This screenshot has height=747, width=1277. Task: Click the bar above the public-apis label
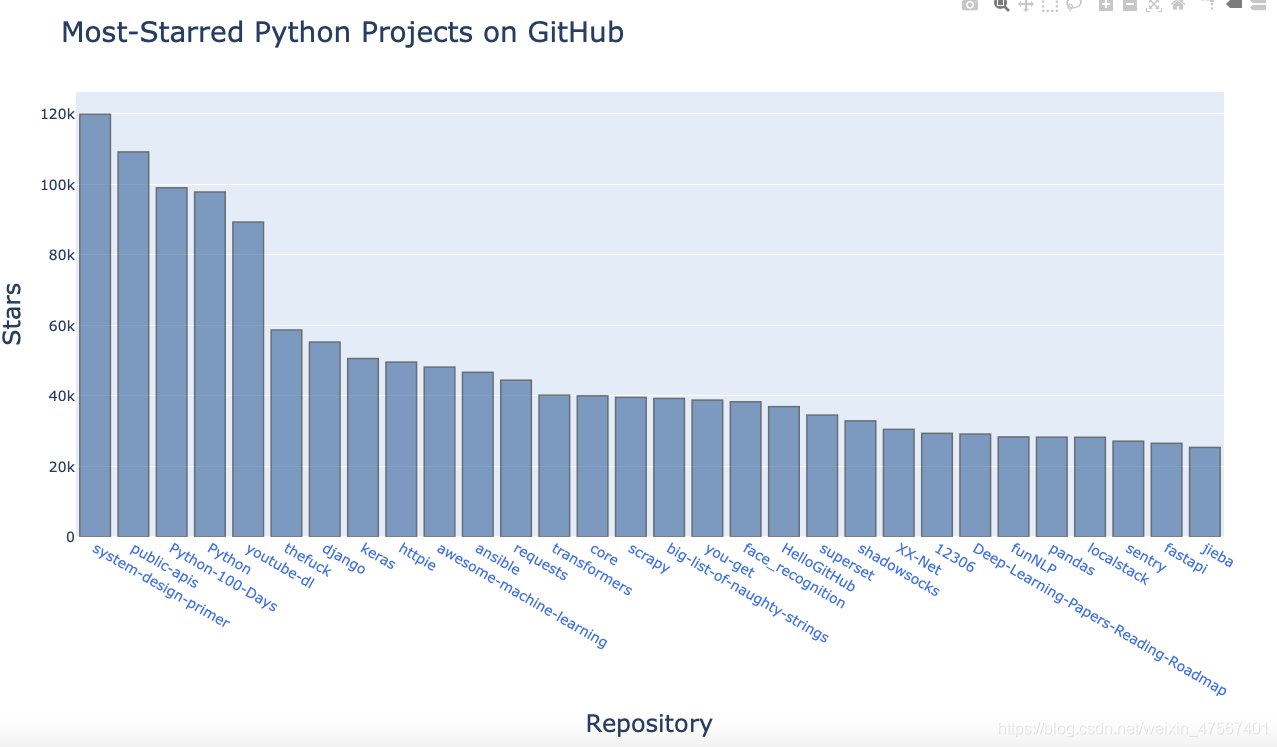(133, 344)
